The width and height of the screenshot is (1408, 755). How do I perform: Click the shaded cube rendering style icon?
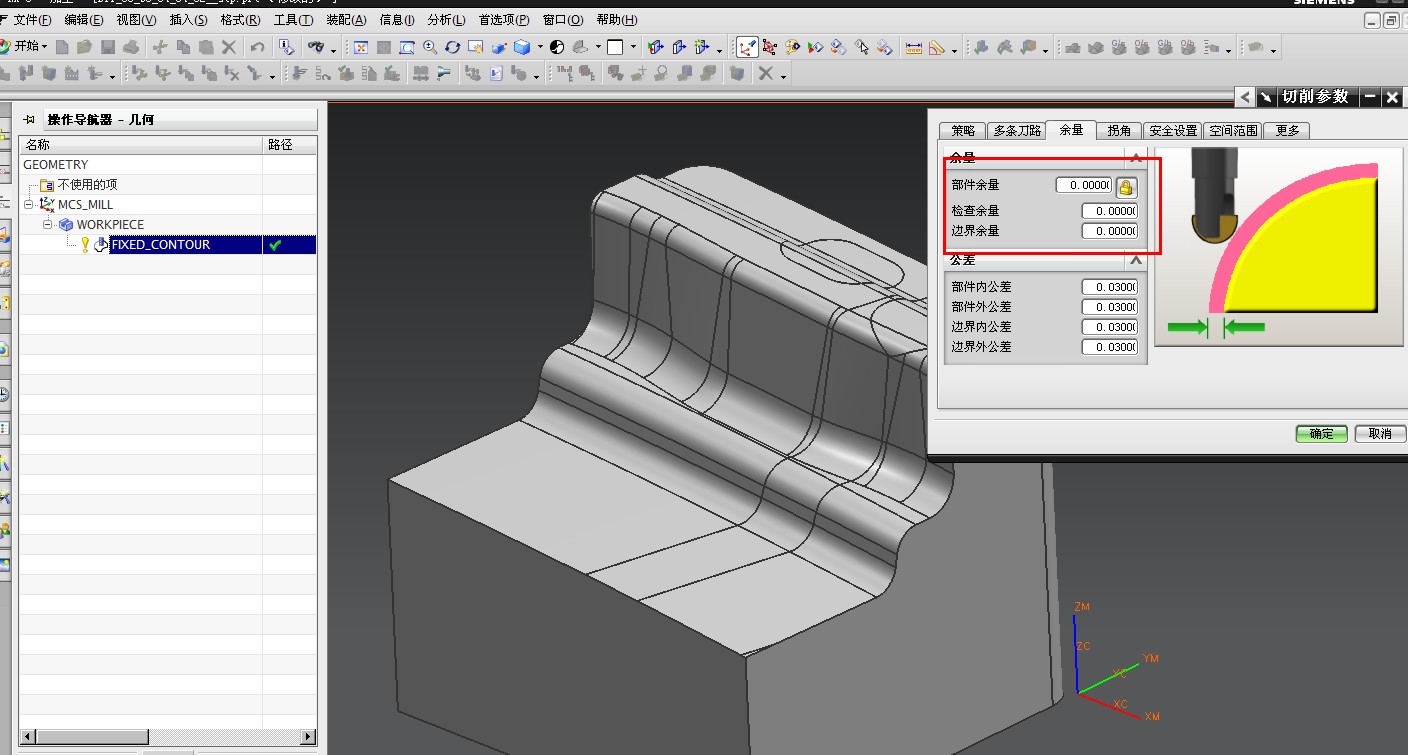(x=522, y=47)
